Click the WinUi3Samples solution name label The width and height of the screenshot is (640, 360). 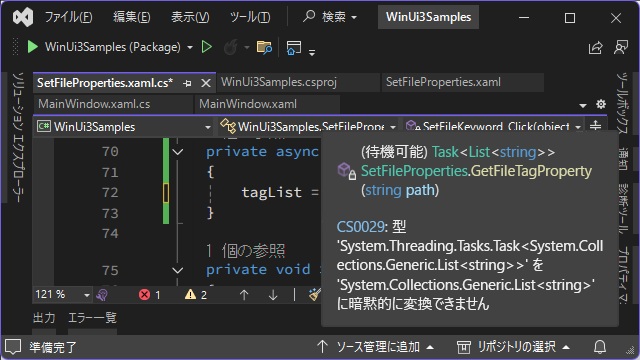tap(428, 17)
